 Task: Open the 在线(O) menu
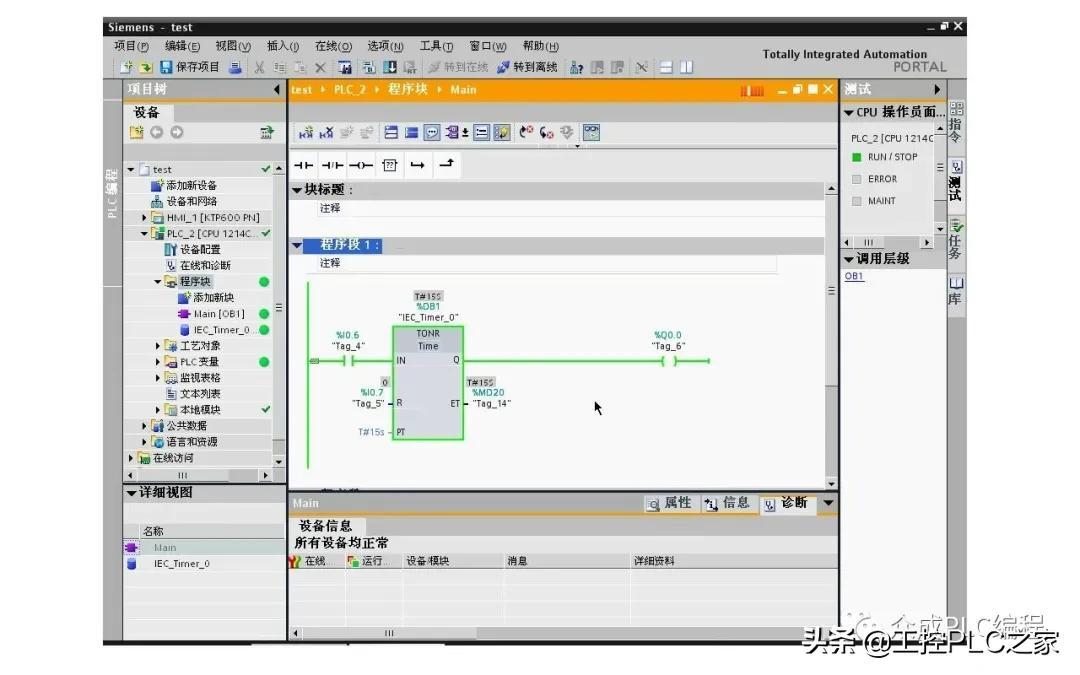coord(333,46)
